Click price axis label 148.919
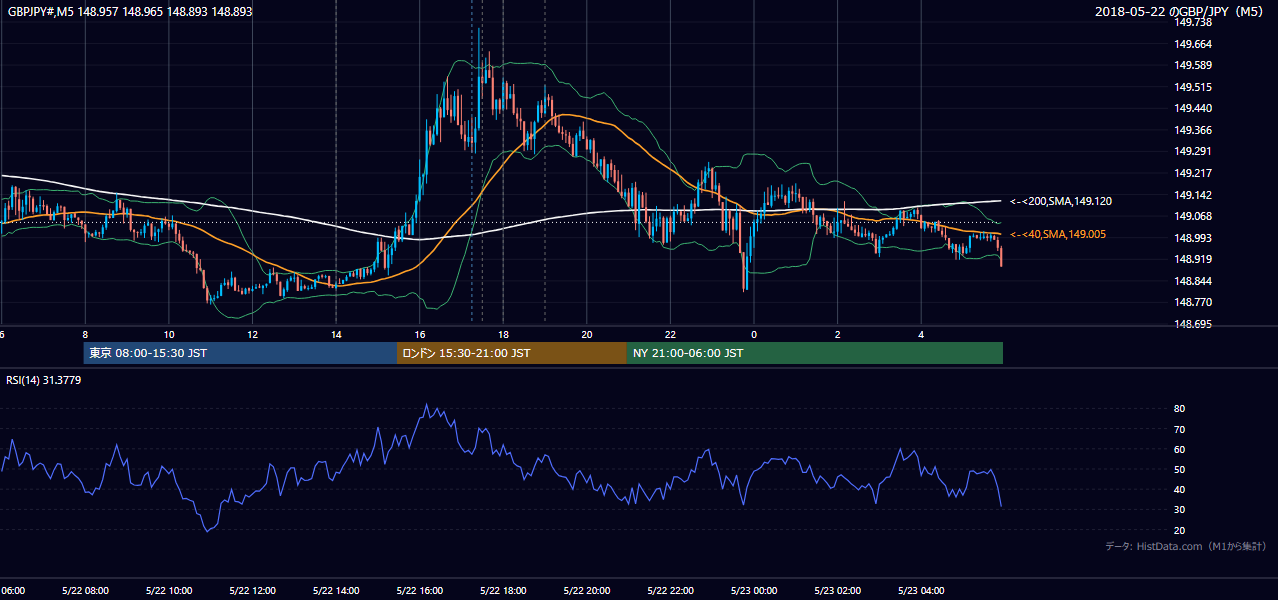This screenshot has width=1278, height=600. point(1193,259)
